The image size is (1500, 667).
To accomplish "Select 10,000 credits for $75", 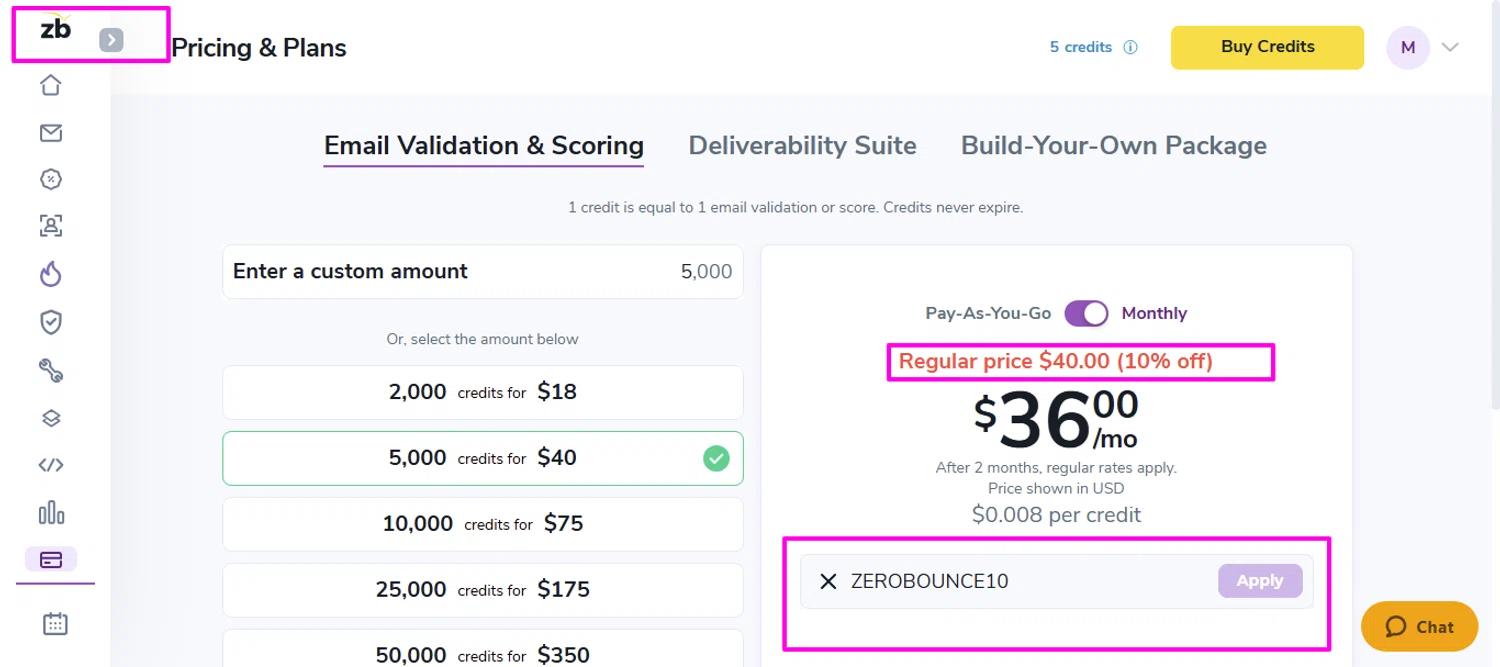I will click(x=483, y=524).
